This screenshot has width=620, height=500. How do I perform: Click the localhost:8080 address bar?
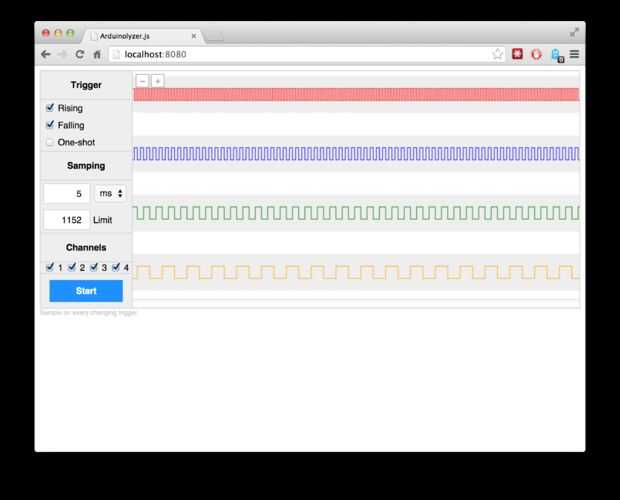[x=306, y=54]
